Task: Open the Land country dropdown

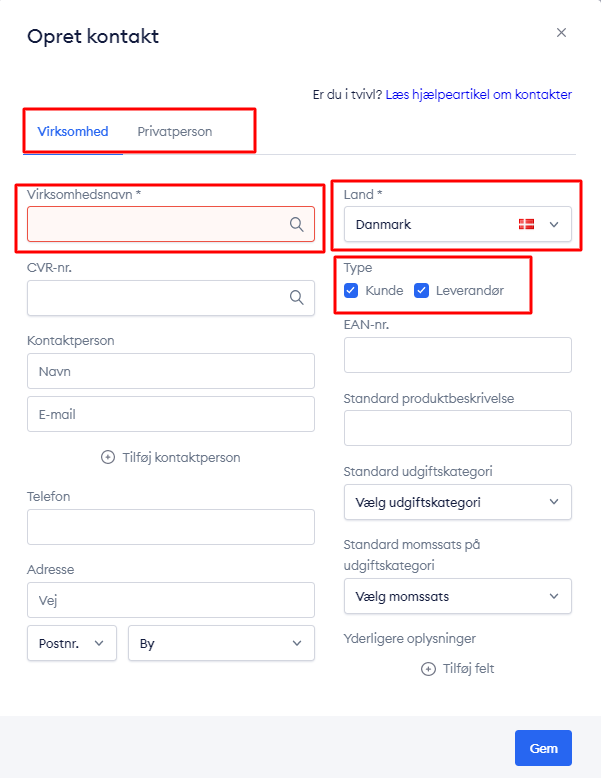Action: 458,224
